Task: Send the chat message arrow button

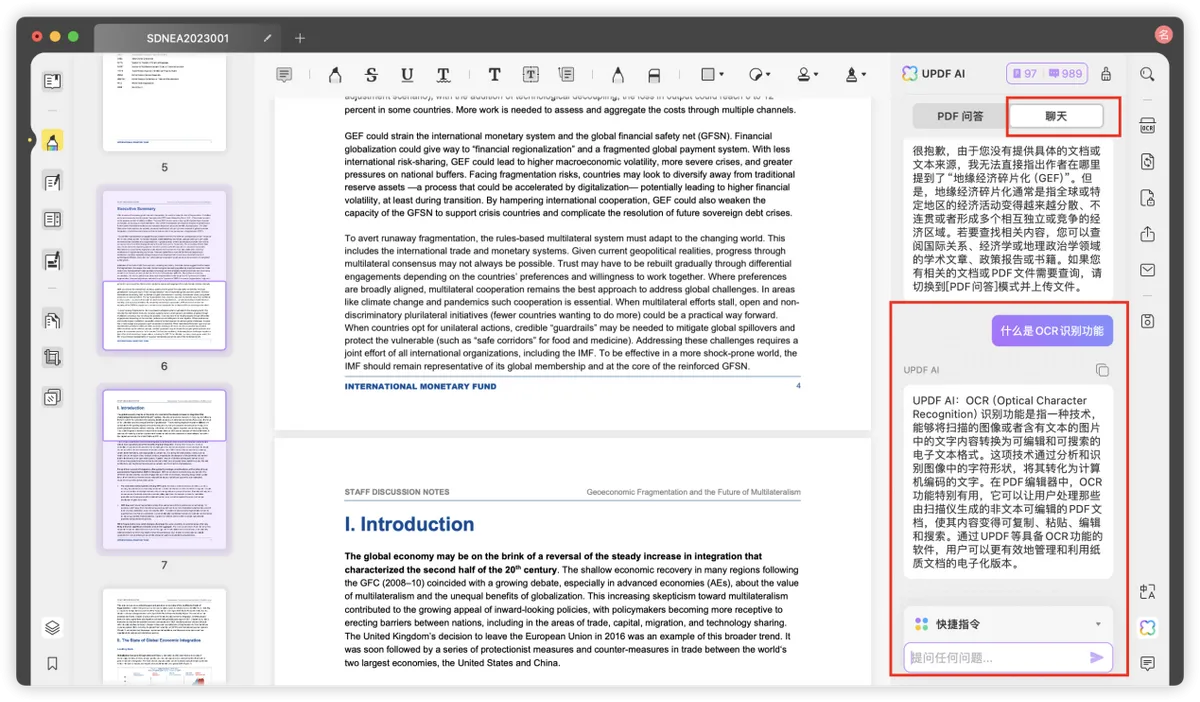Action: point(1097,657)
